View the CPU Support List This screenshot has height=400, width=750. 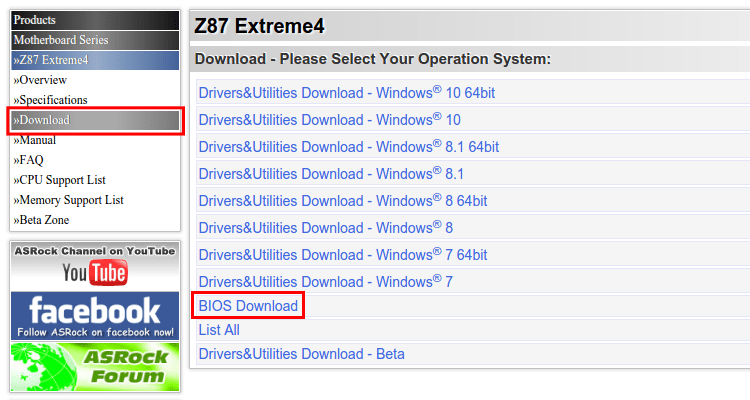[x=59, y=180]
